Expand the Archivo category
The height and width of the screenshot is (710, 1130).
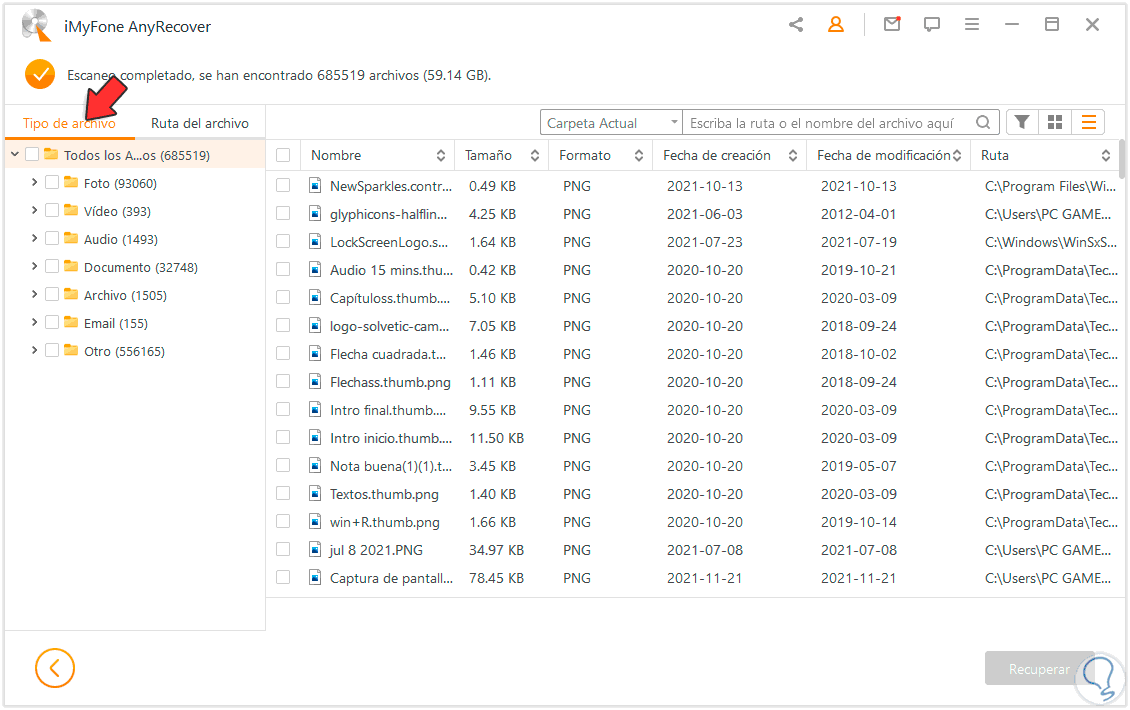tap(34, 295)
